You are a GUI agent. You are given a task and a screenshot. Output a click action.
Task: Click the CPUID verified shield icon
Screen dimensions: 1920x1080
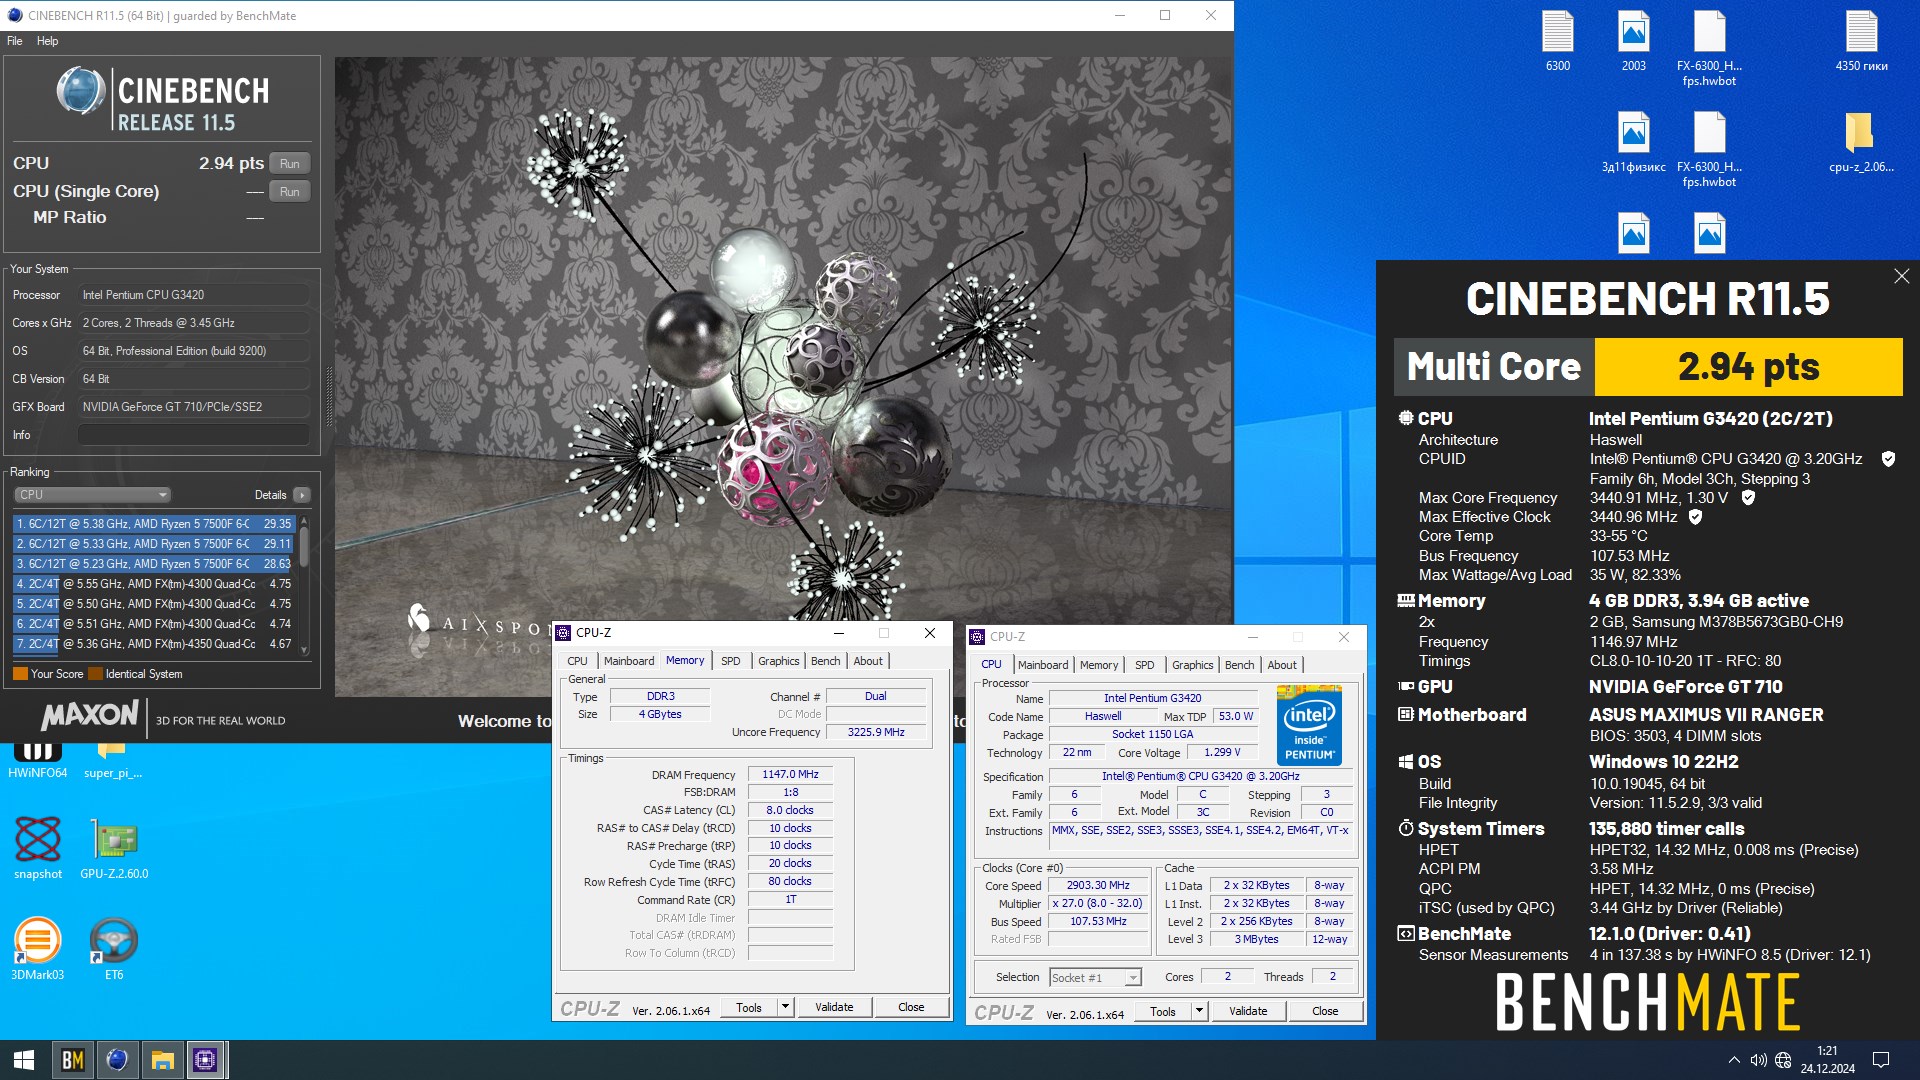point(1888,459)
